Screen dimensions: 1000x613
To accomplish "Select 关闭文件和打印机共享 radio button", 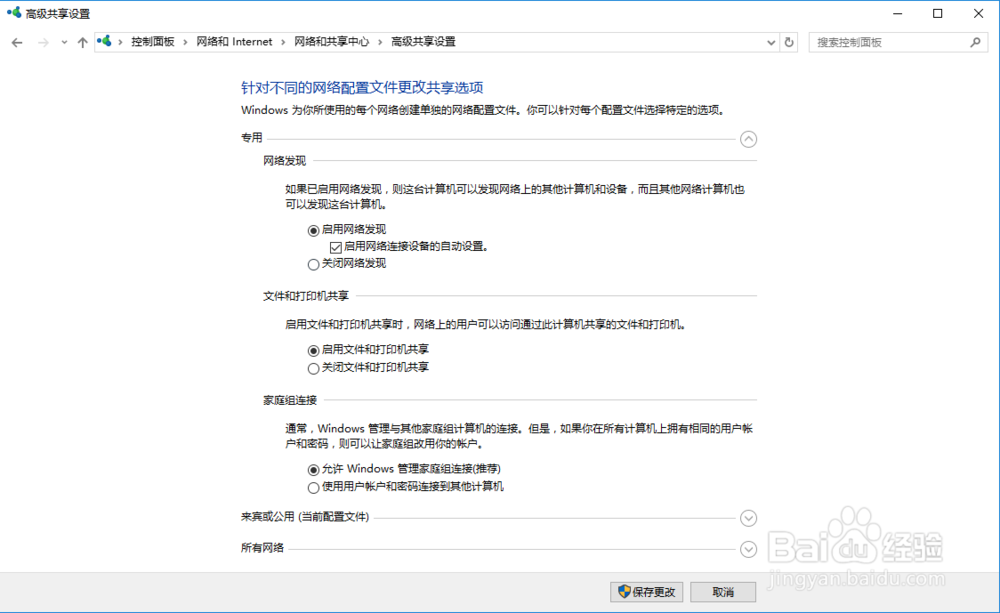I will [314, 369].
